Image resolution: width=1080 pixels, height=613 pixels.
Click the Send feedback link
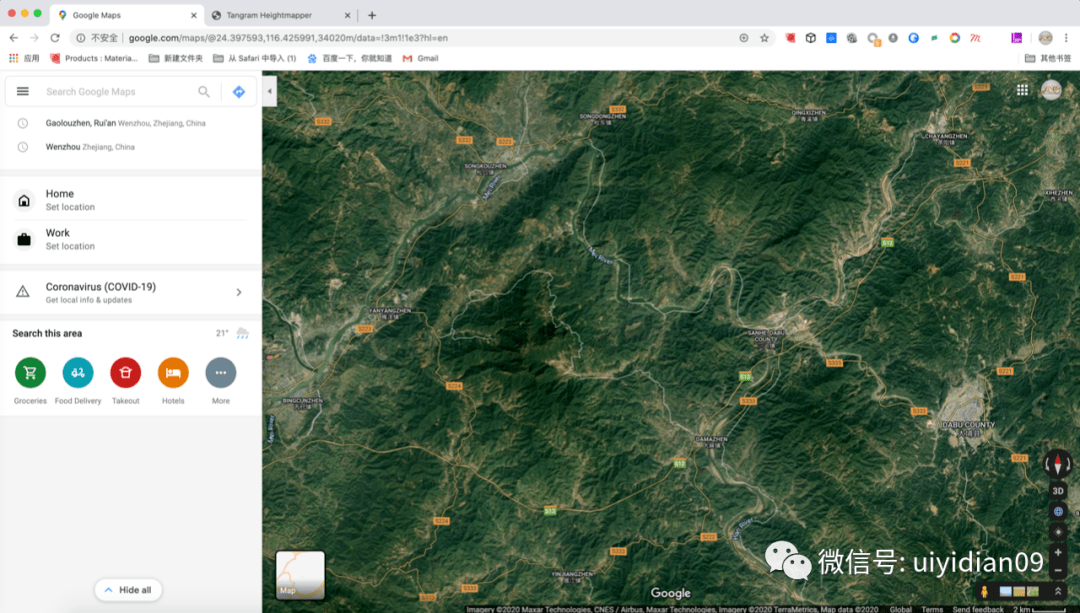point(977,607)
